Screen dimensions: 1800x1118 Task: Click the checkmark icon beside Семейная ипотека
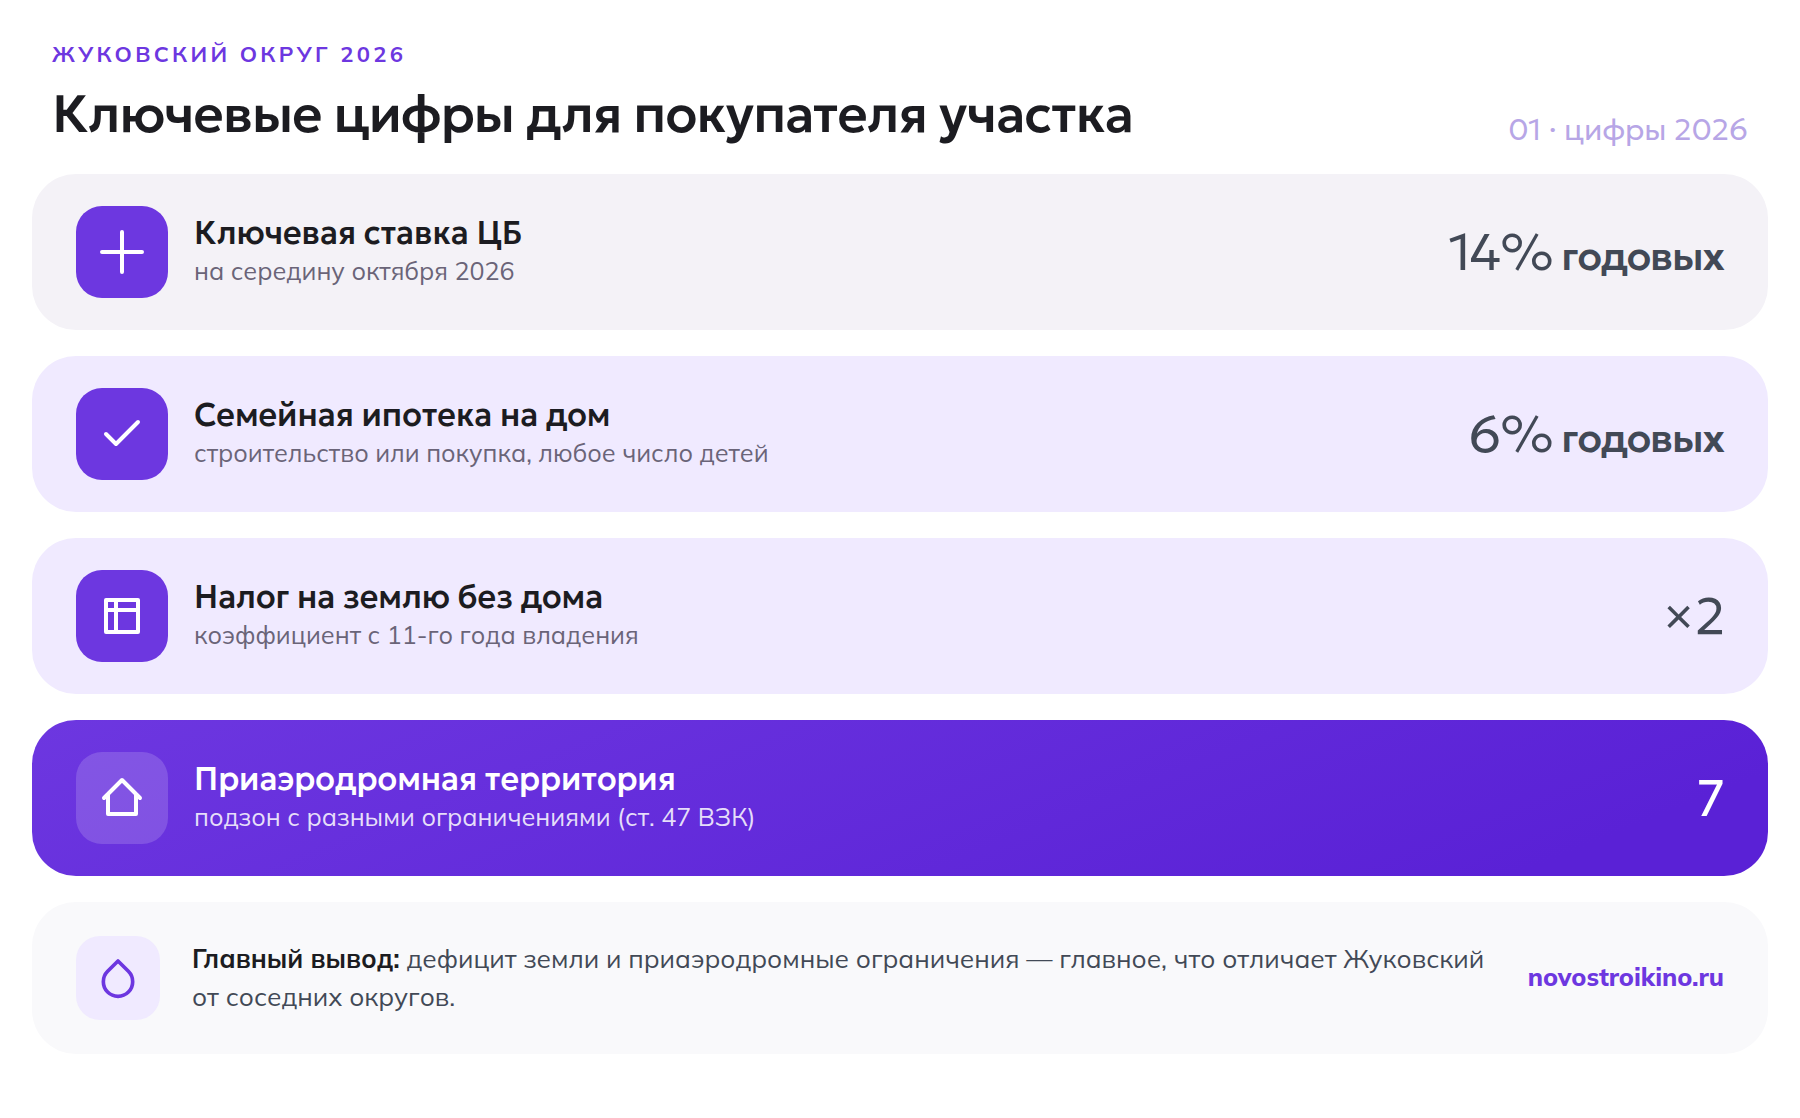pyautogui.click(x=122, y=434)
